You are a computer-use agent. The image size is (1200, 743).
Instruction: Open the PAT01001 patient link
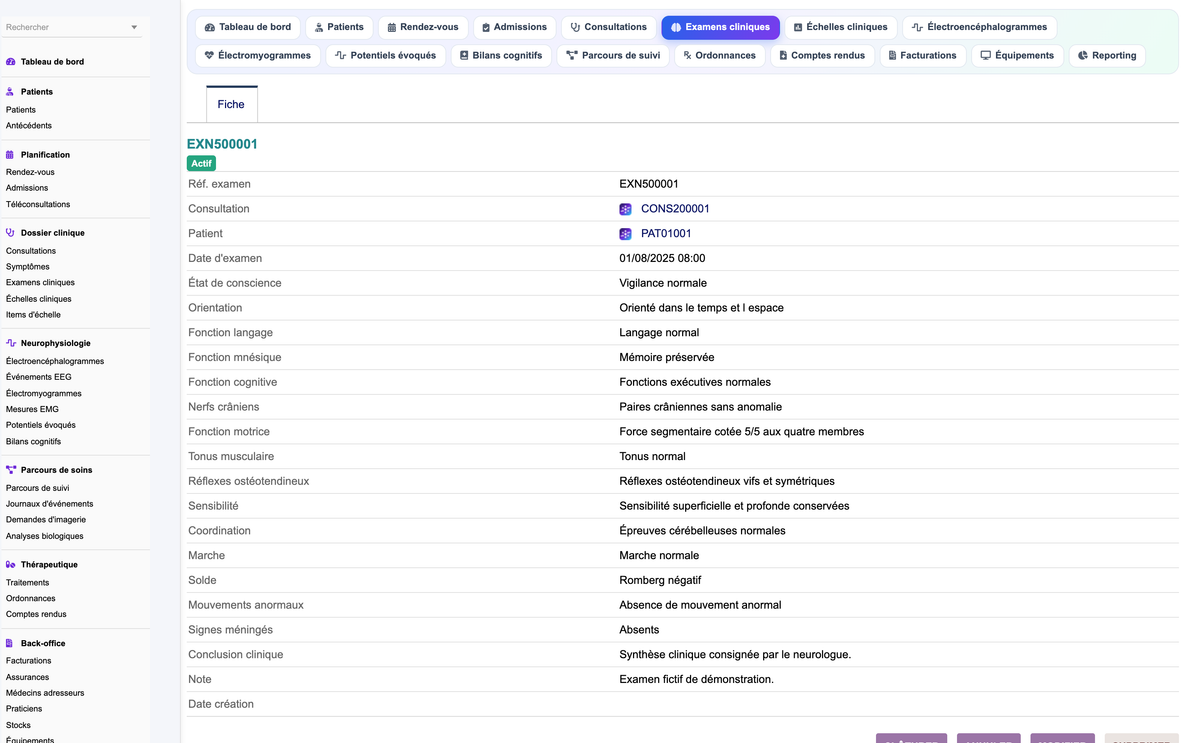(x=666, y=234)
